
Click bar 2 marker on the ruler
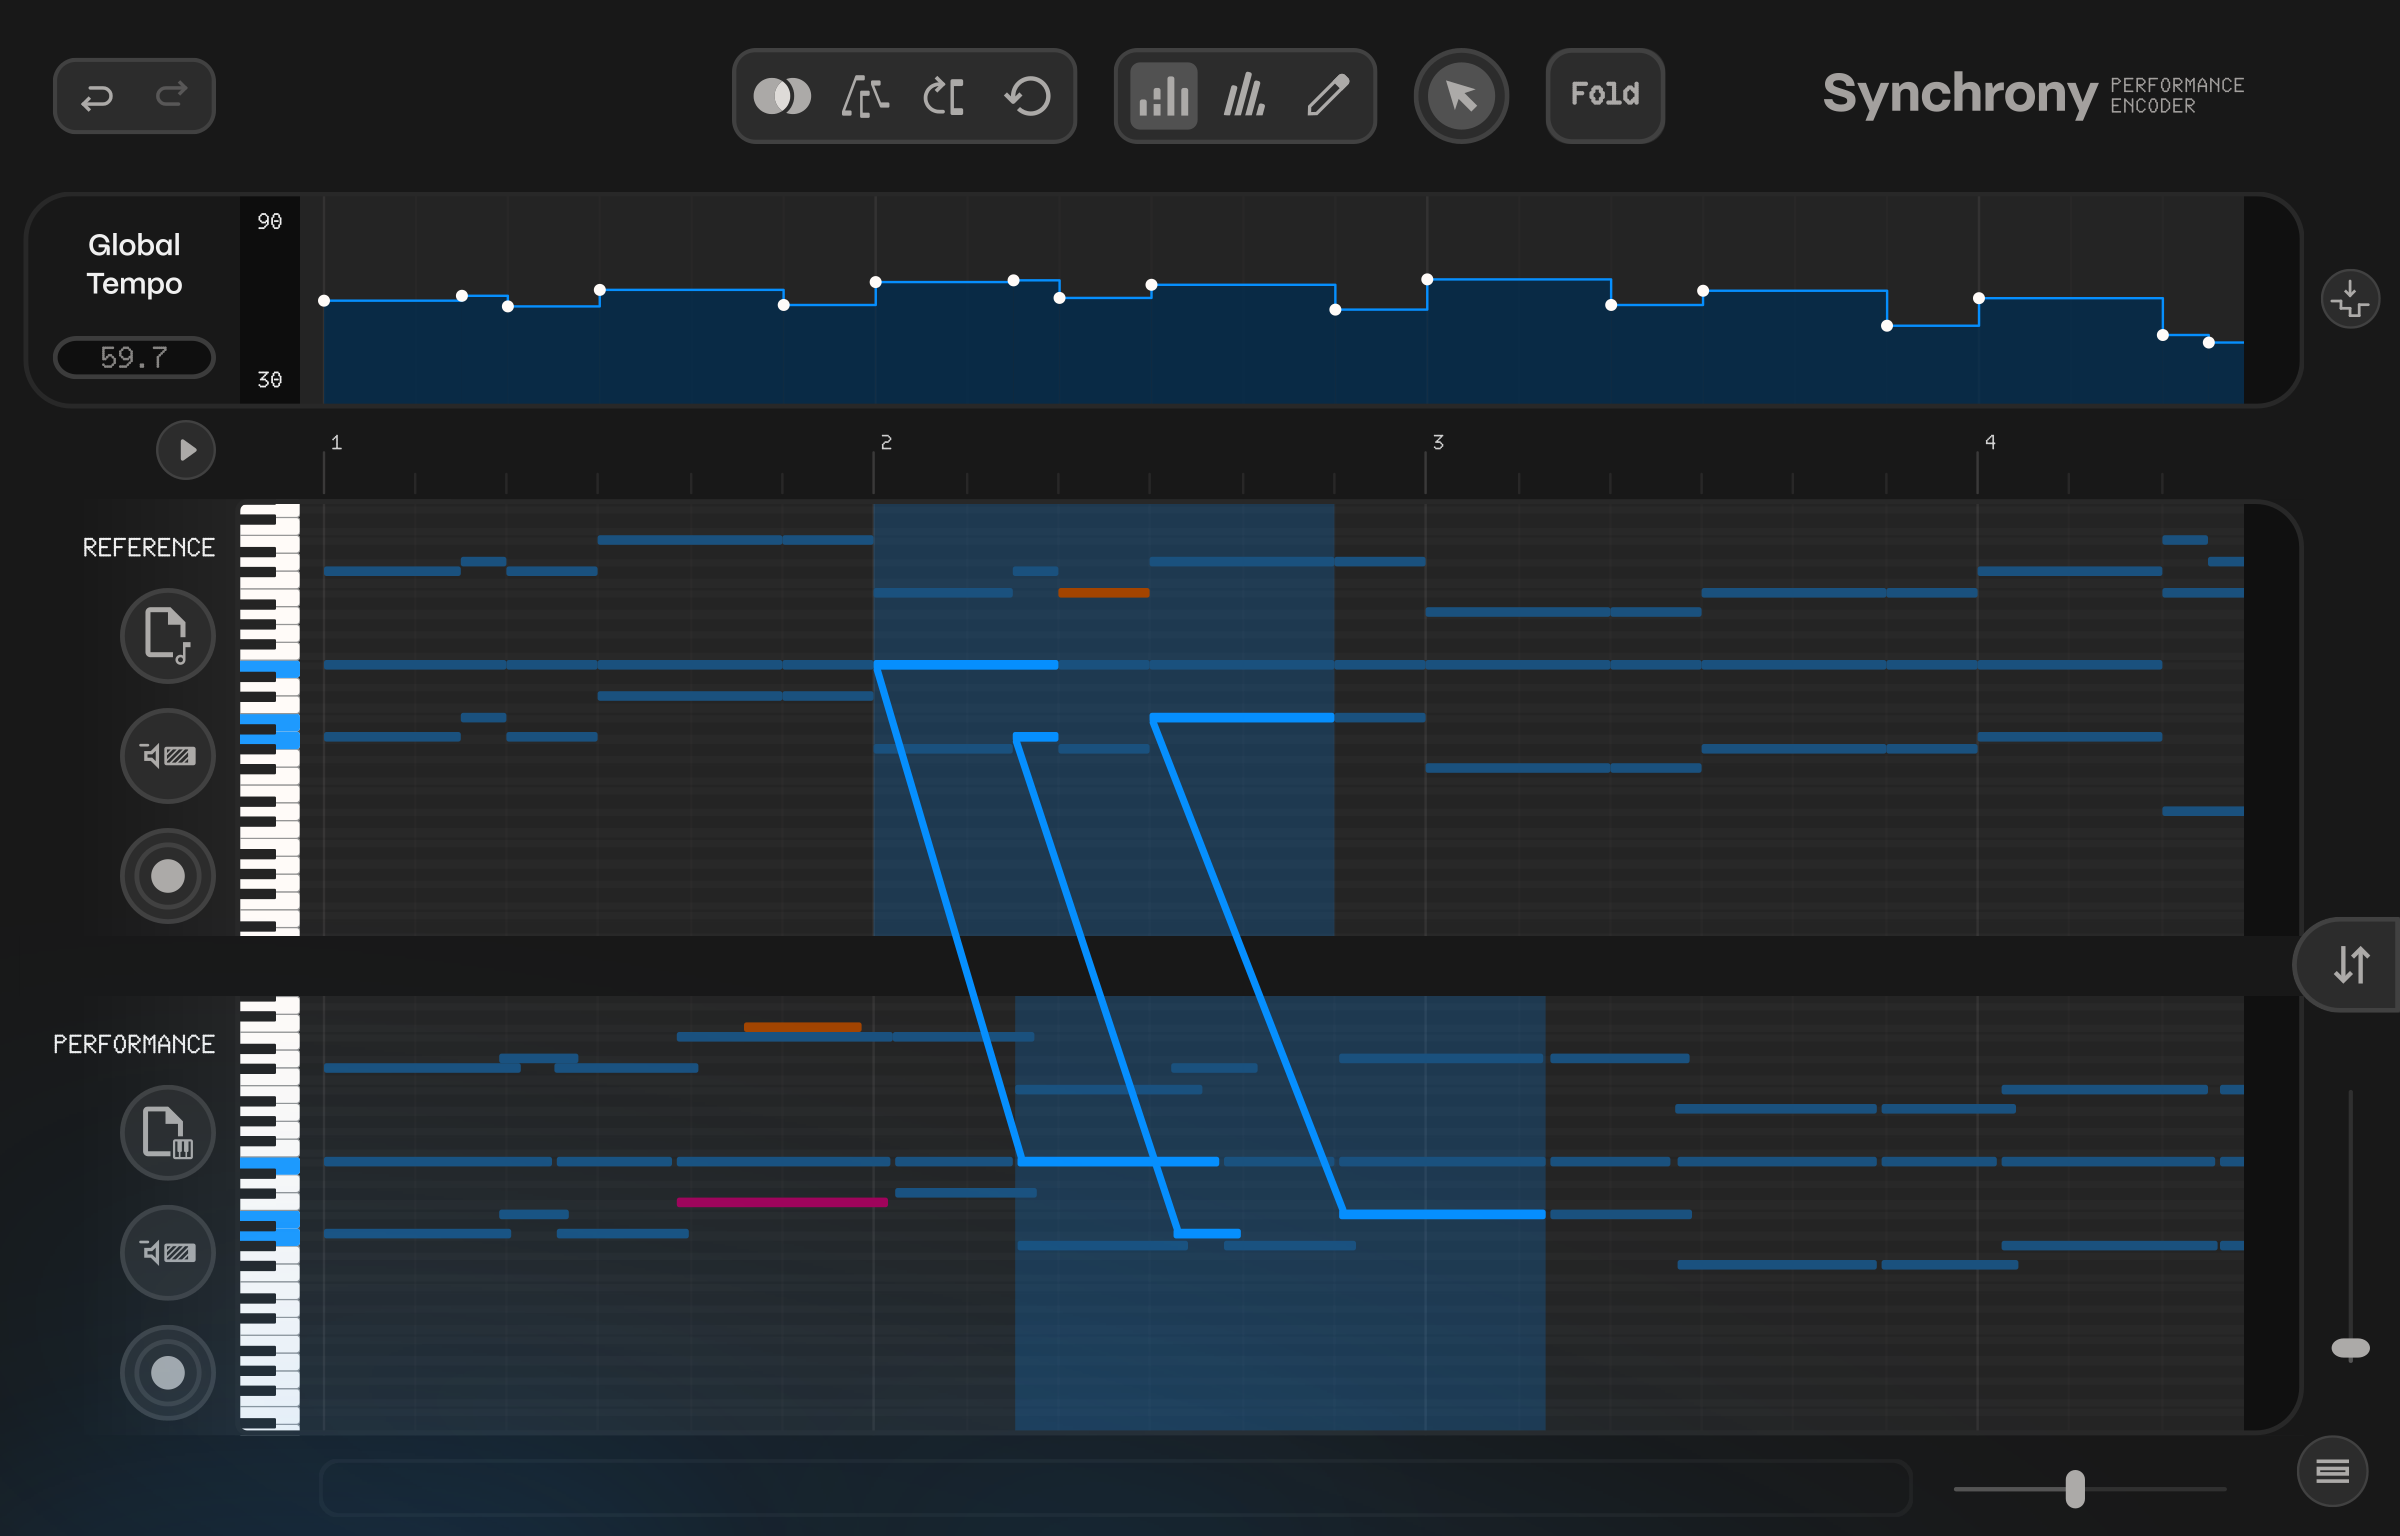tap(886, 442)
